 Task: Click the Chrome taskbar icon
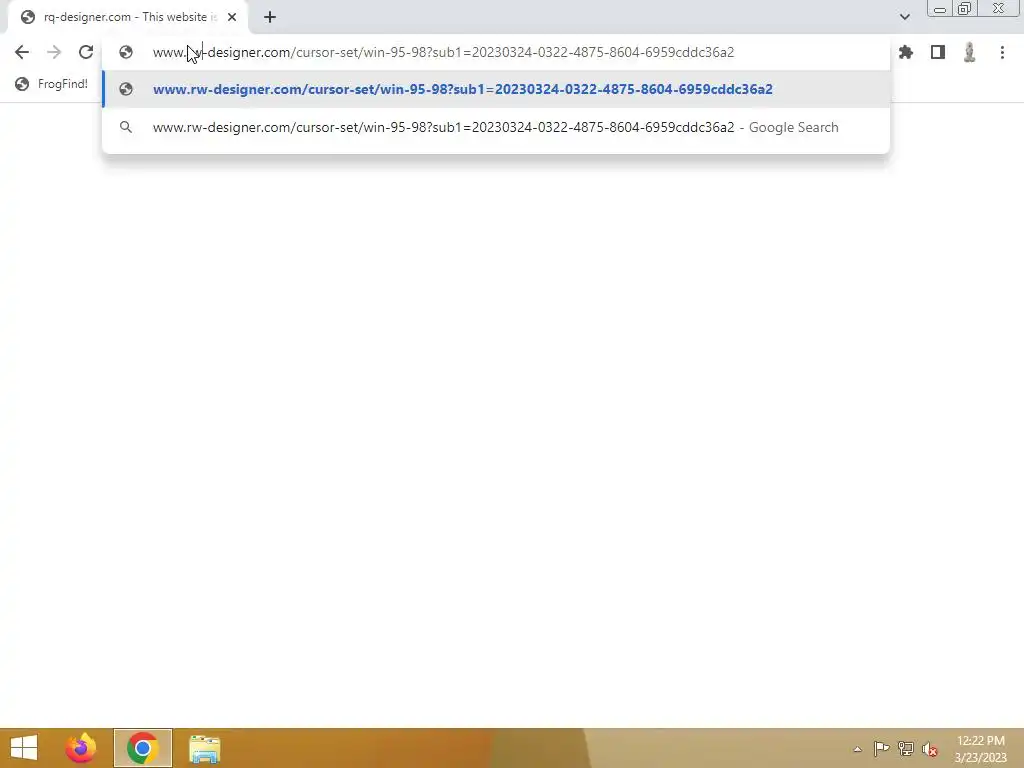click(143, 748)
